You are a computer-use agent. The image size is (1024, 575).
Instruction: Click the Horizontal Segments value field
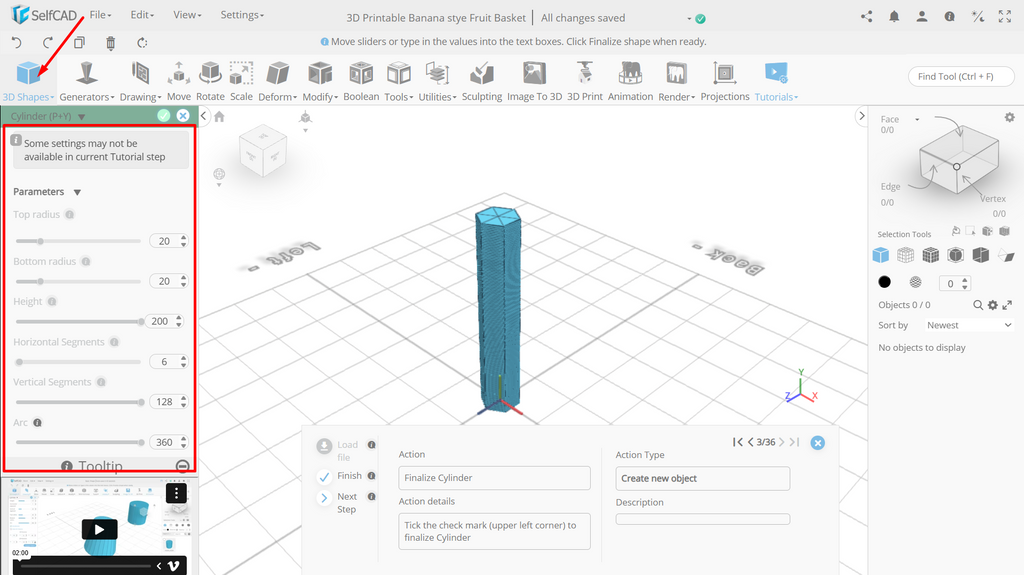coord(165,362)
